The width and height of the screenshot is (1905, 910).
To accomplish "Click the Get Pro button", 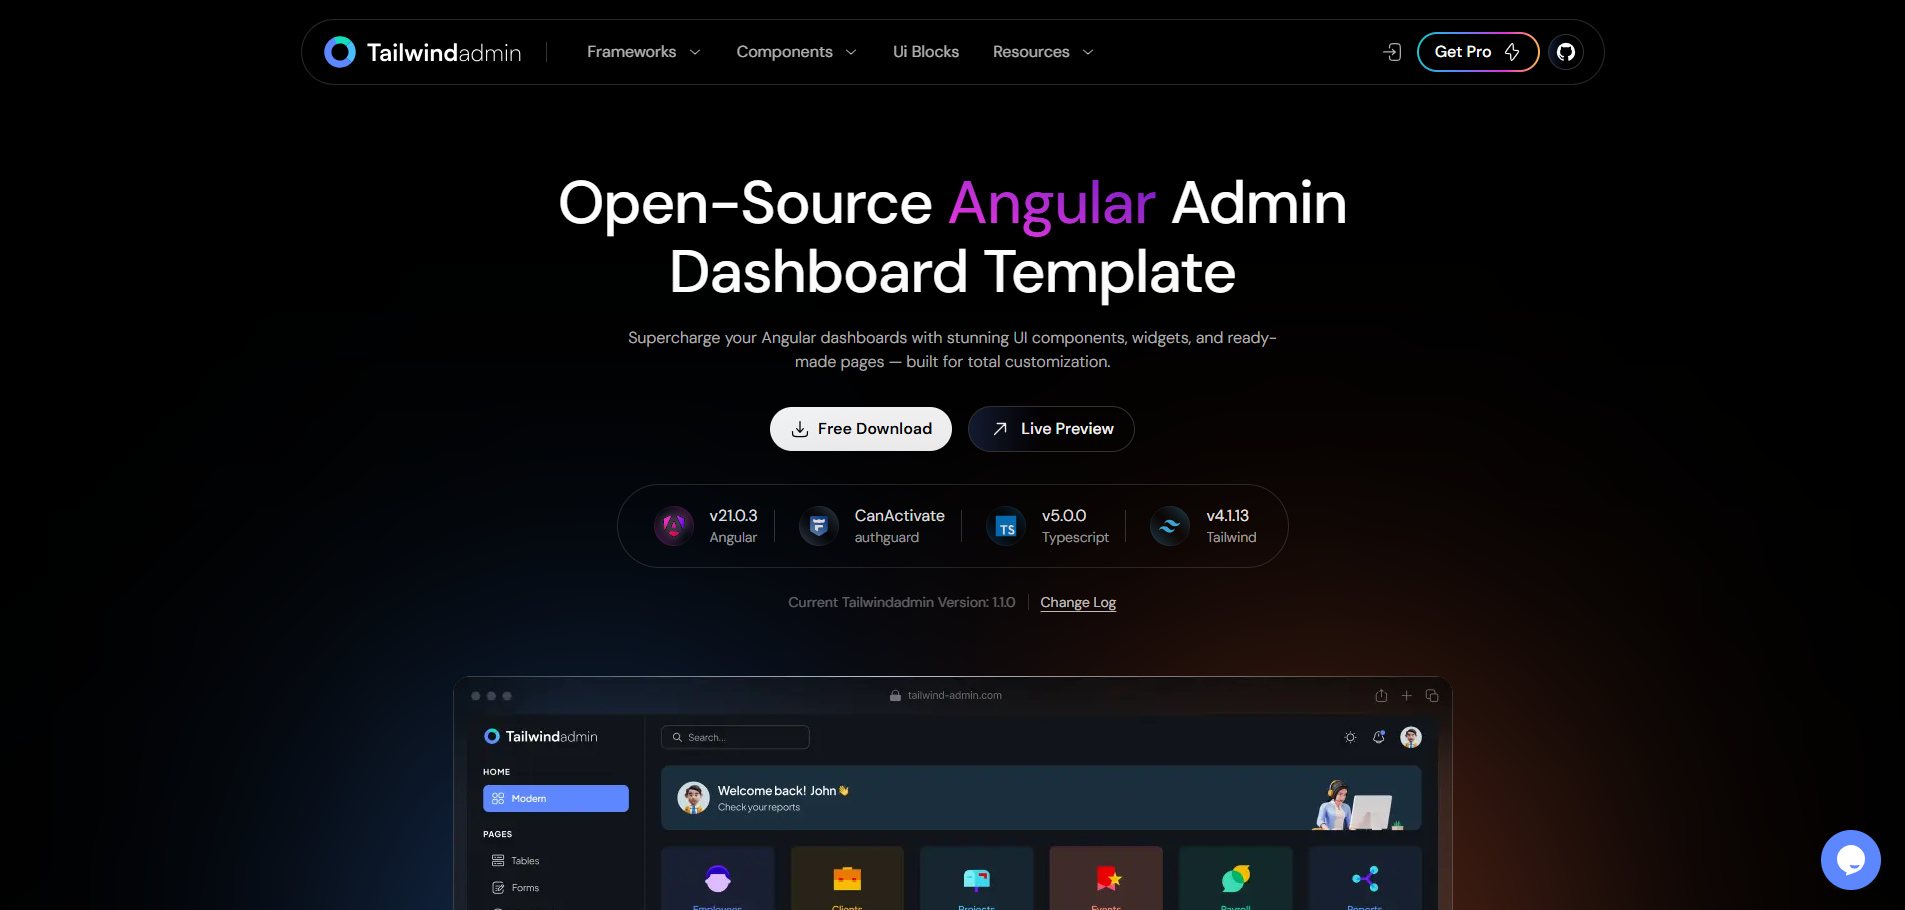I will point(1478,52).
